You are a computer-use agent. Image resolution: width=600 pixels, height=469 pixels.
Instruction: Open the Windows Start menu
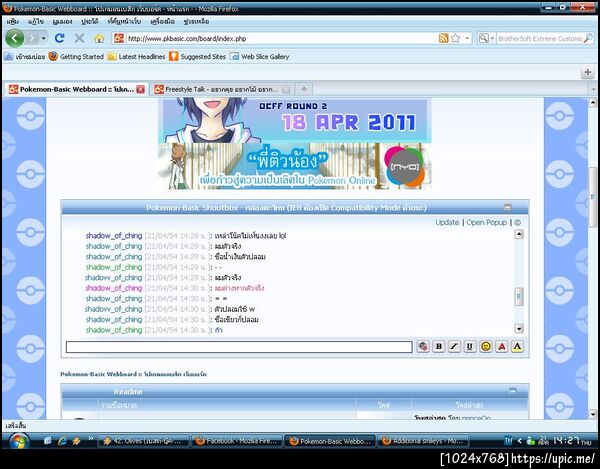pyautogui.click(x=18, y=441)
